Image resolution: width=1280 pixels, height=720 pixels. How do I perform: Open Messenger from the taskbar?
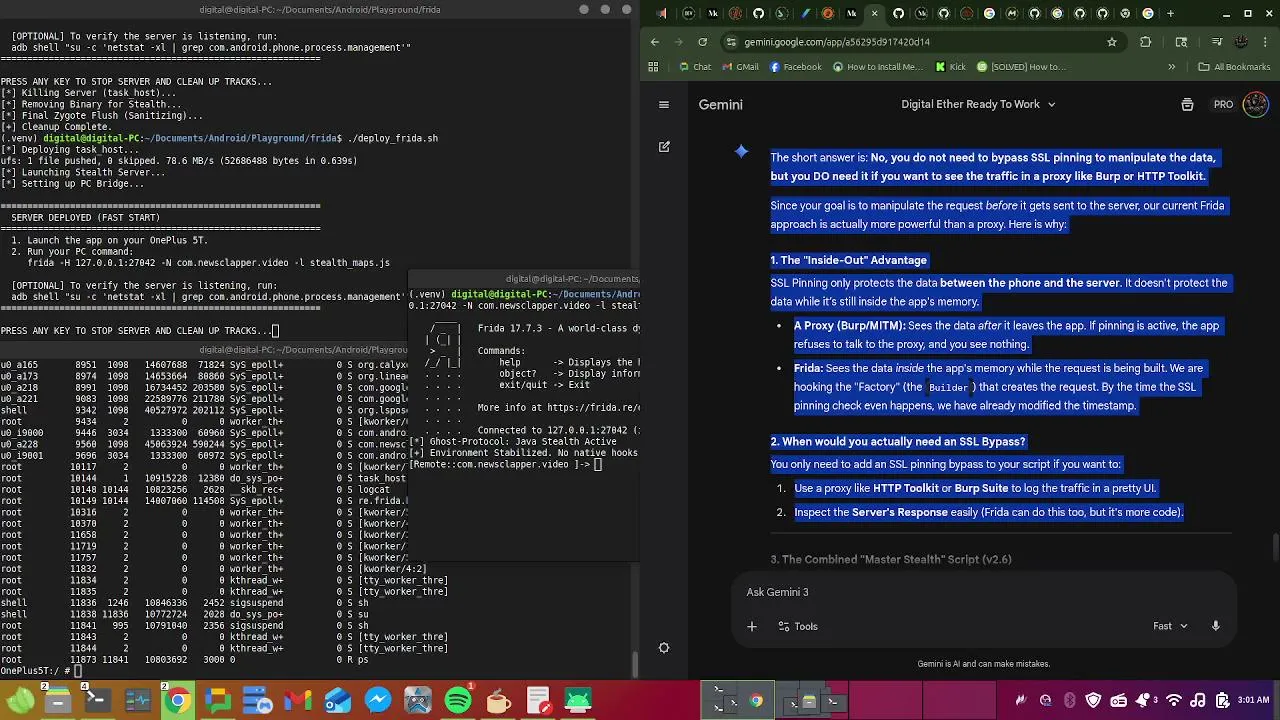[378, 700]
